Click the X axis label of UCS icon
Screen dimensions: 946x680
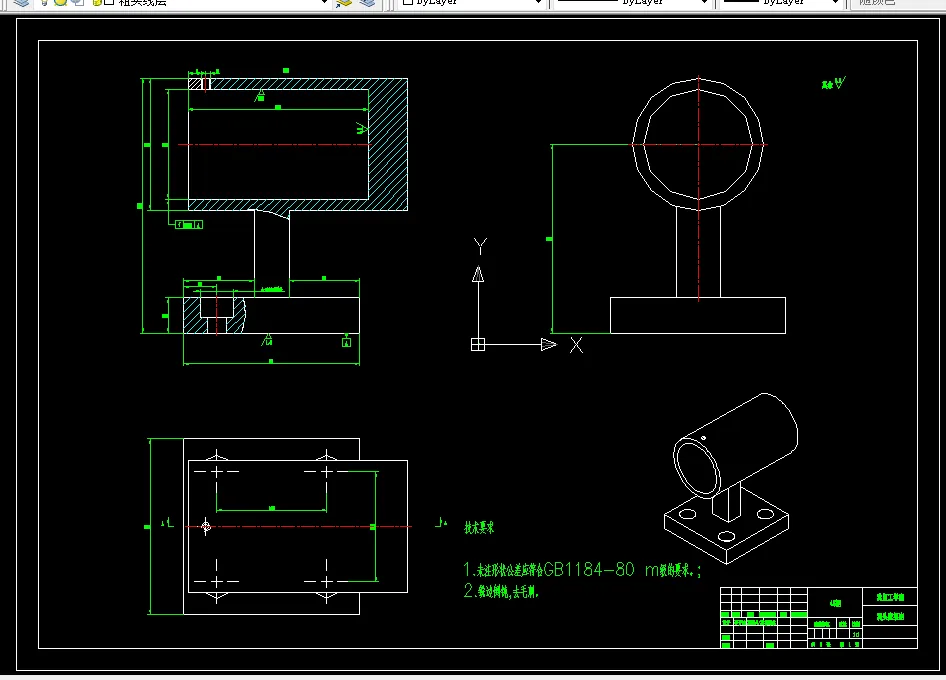click(x=576, y=345)
